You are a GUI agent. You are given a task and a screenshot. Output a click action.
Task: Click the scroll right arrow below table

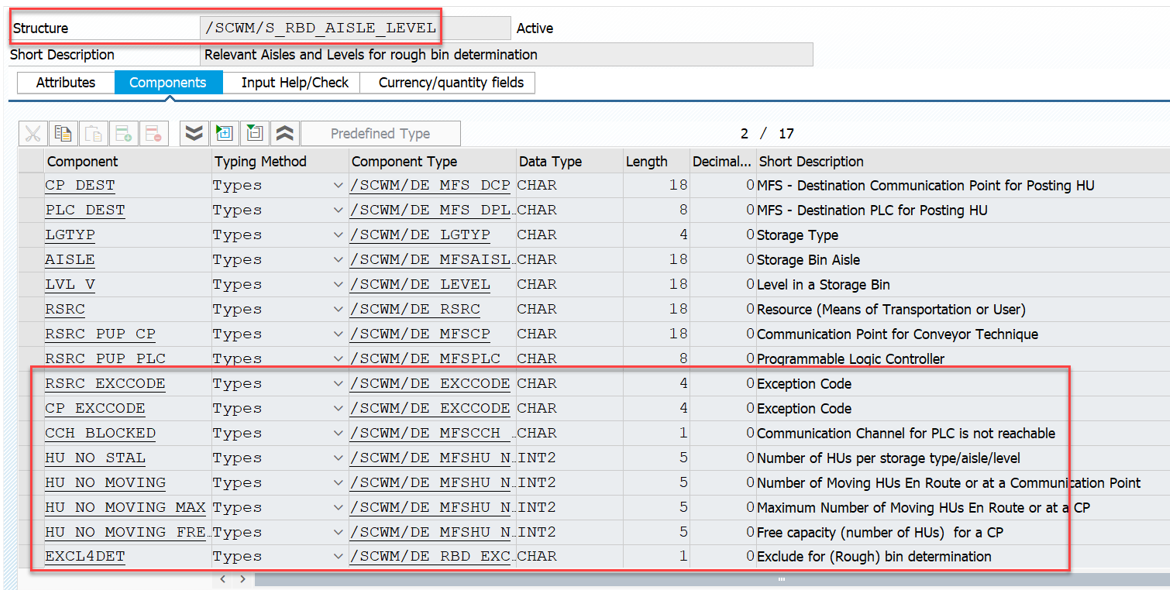click(x=243, y=579)
